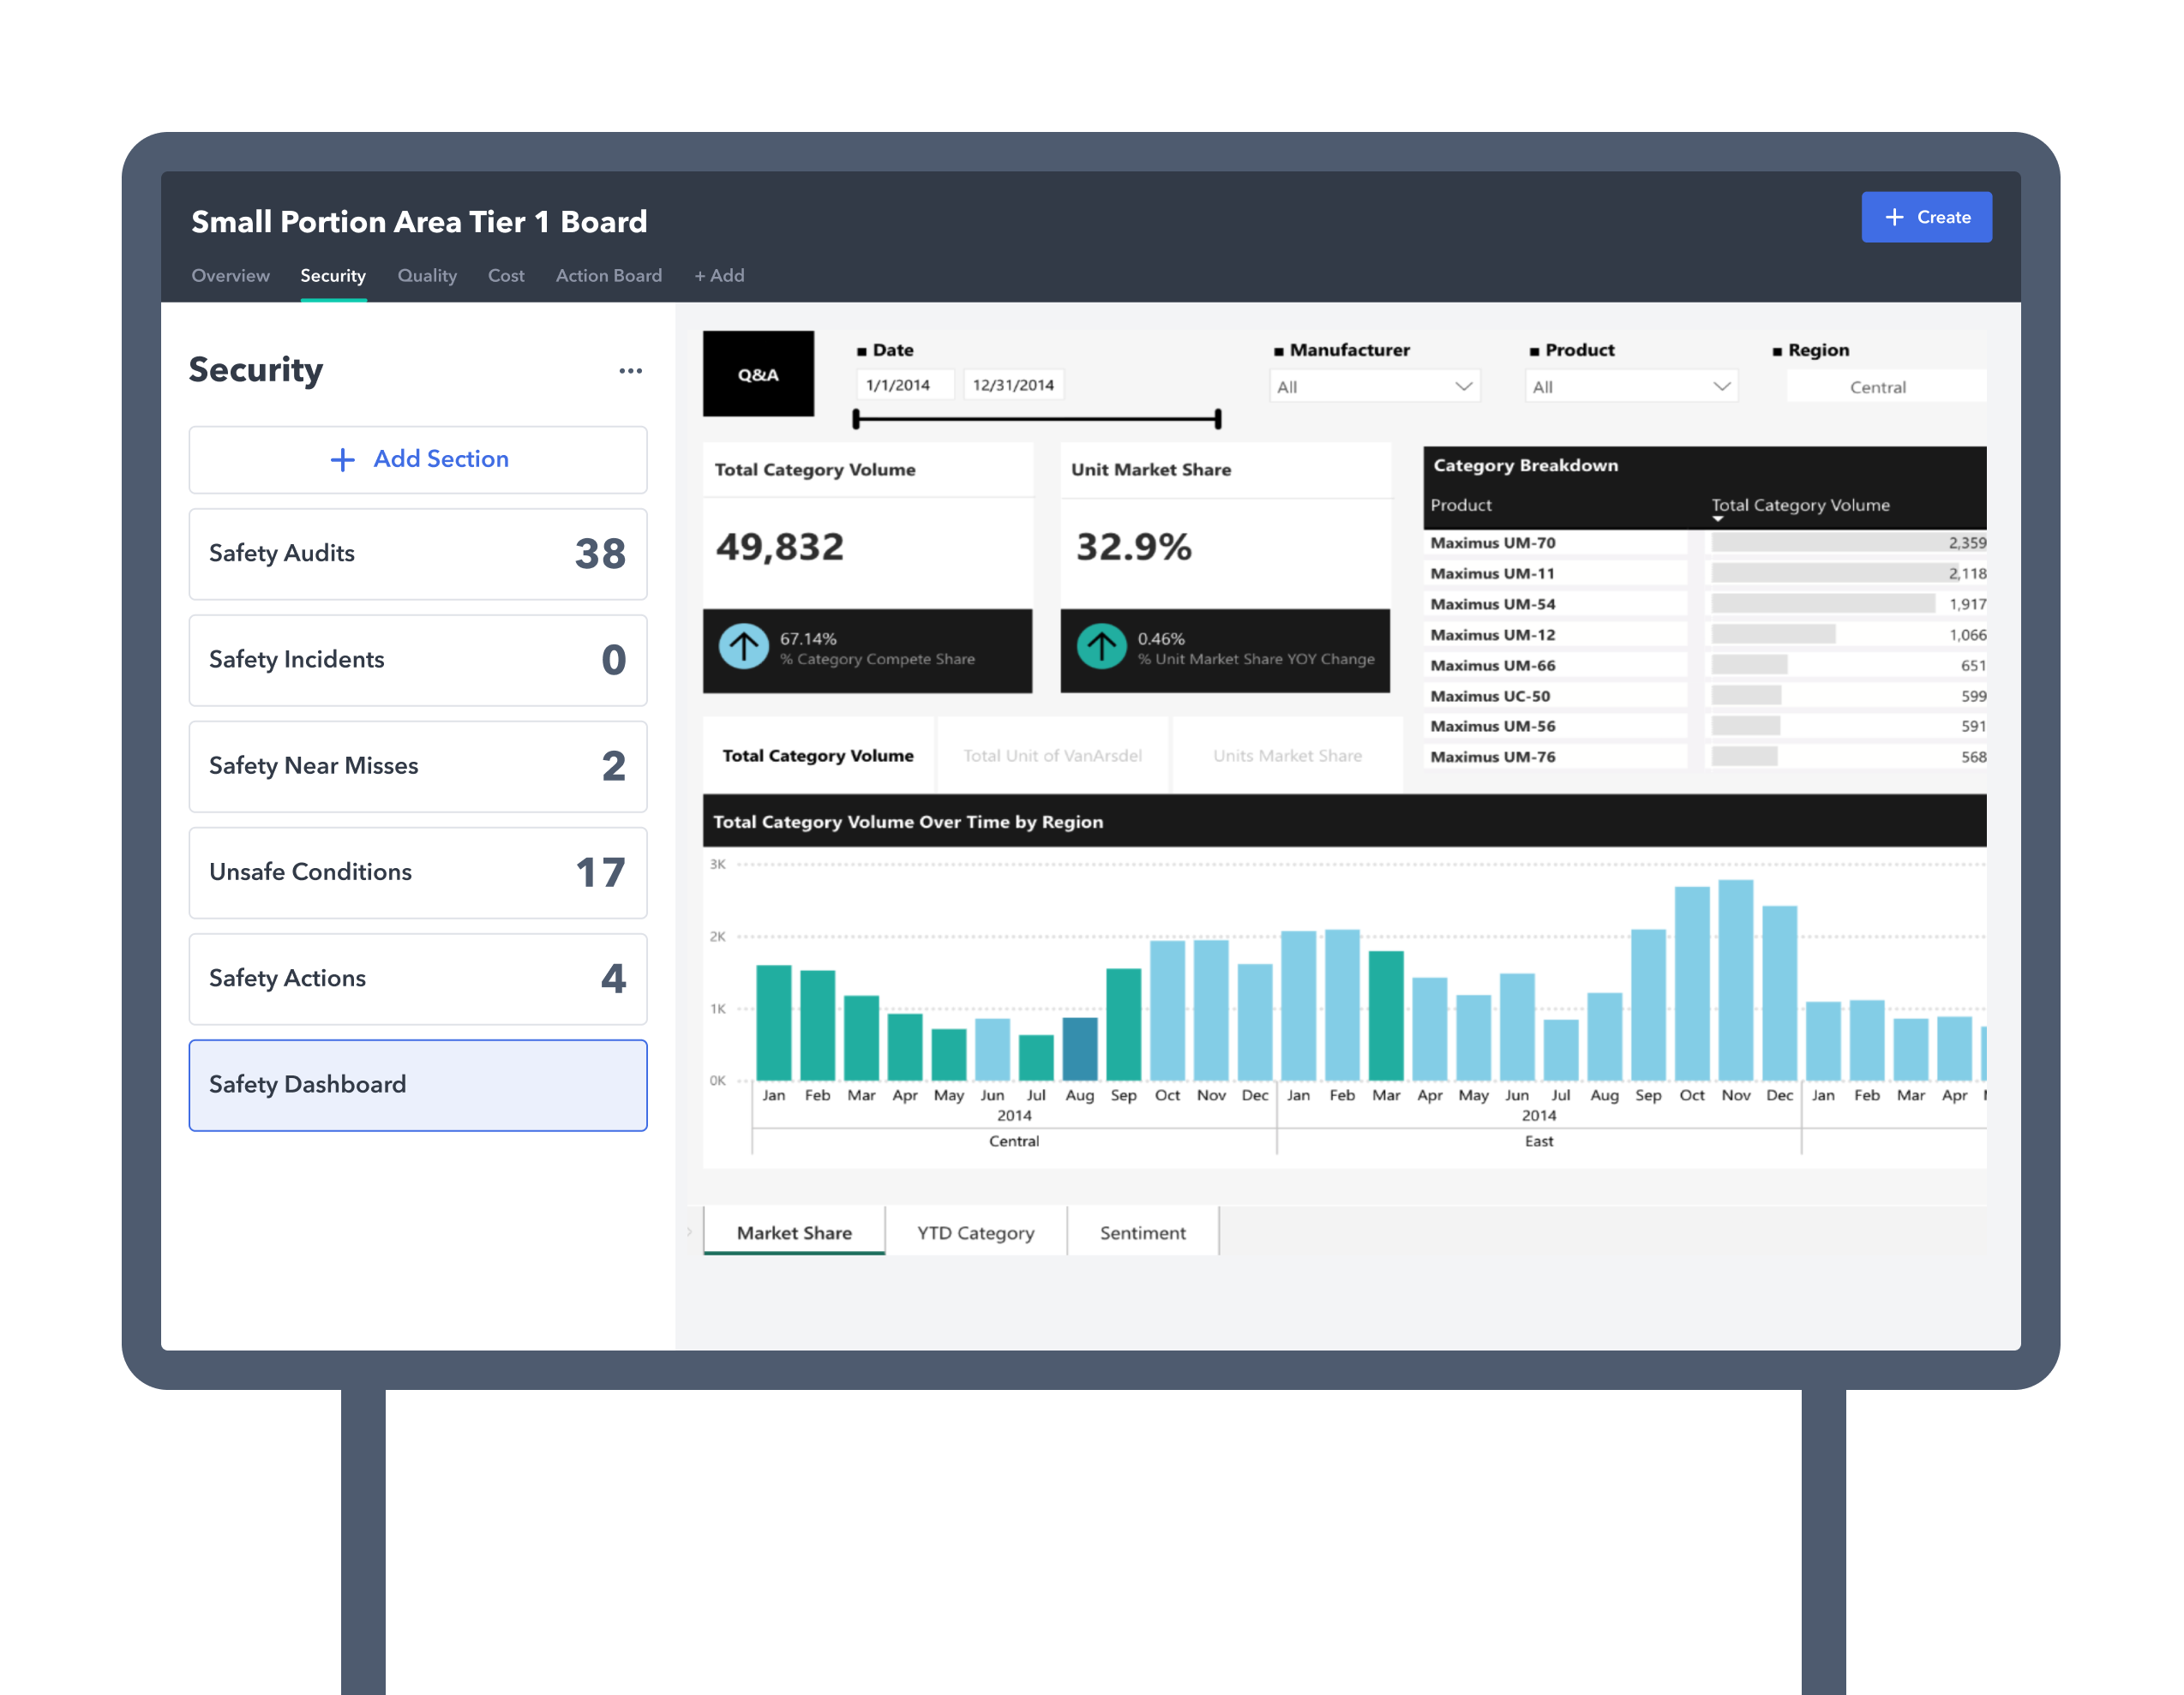The height and width of the screenshot is (1695, 2184).
Task: Open the Security section three-dots menu
Action: click(630, 371)
